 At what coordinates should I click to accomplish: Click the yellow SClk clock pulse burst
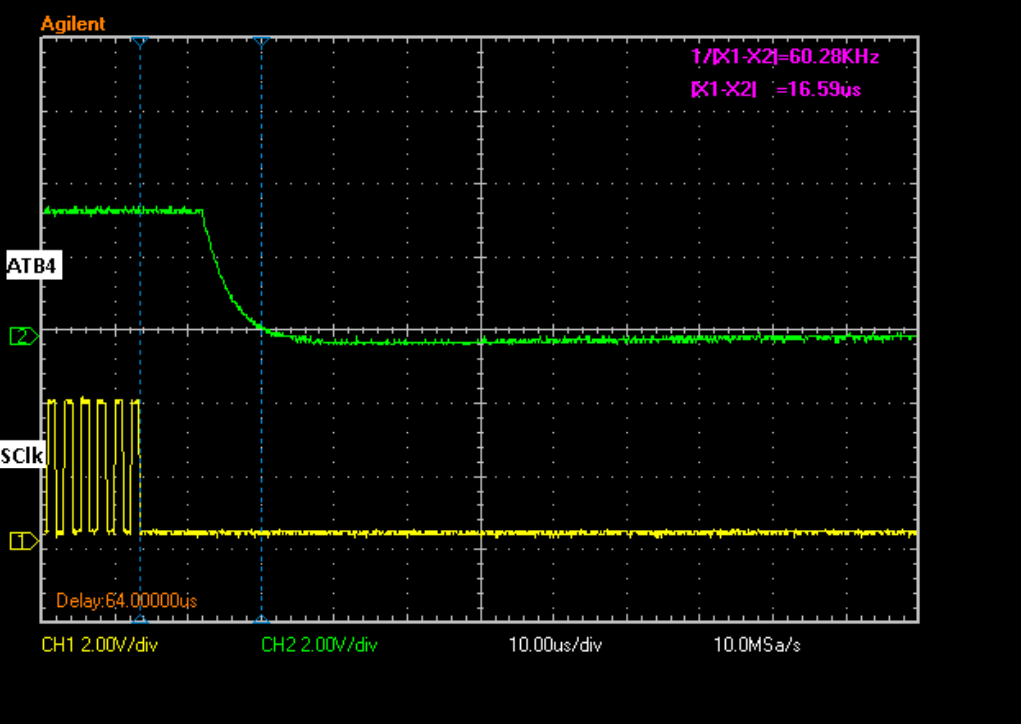(x=92, y=466)
